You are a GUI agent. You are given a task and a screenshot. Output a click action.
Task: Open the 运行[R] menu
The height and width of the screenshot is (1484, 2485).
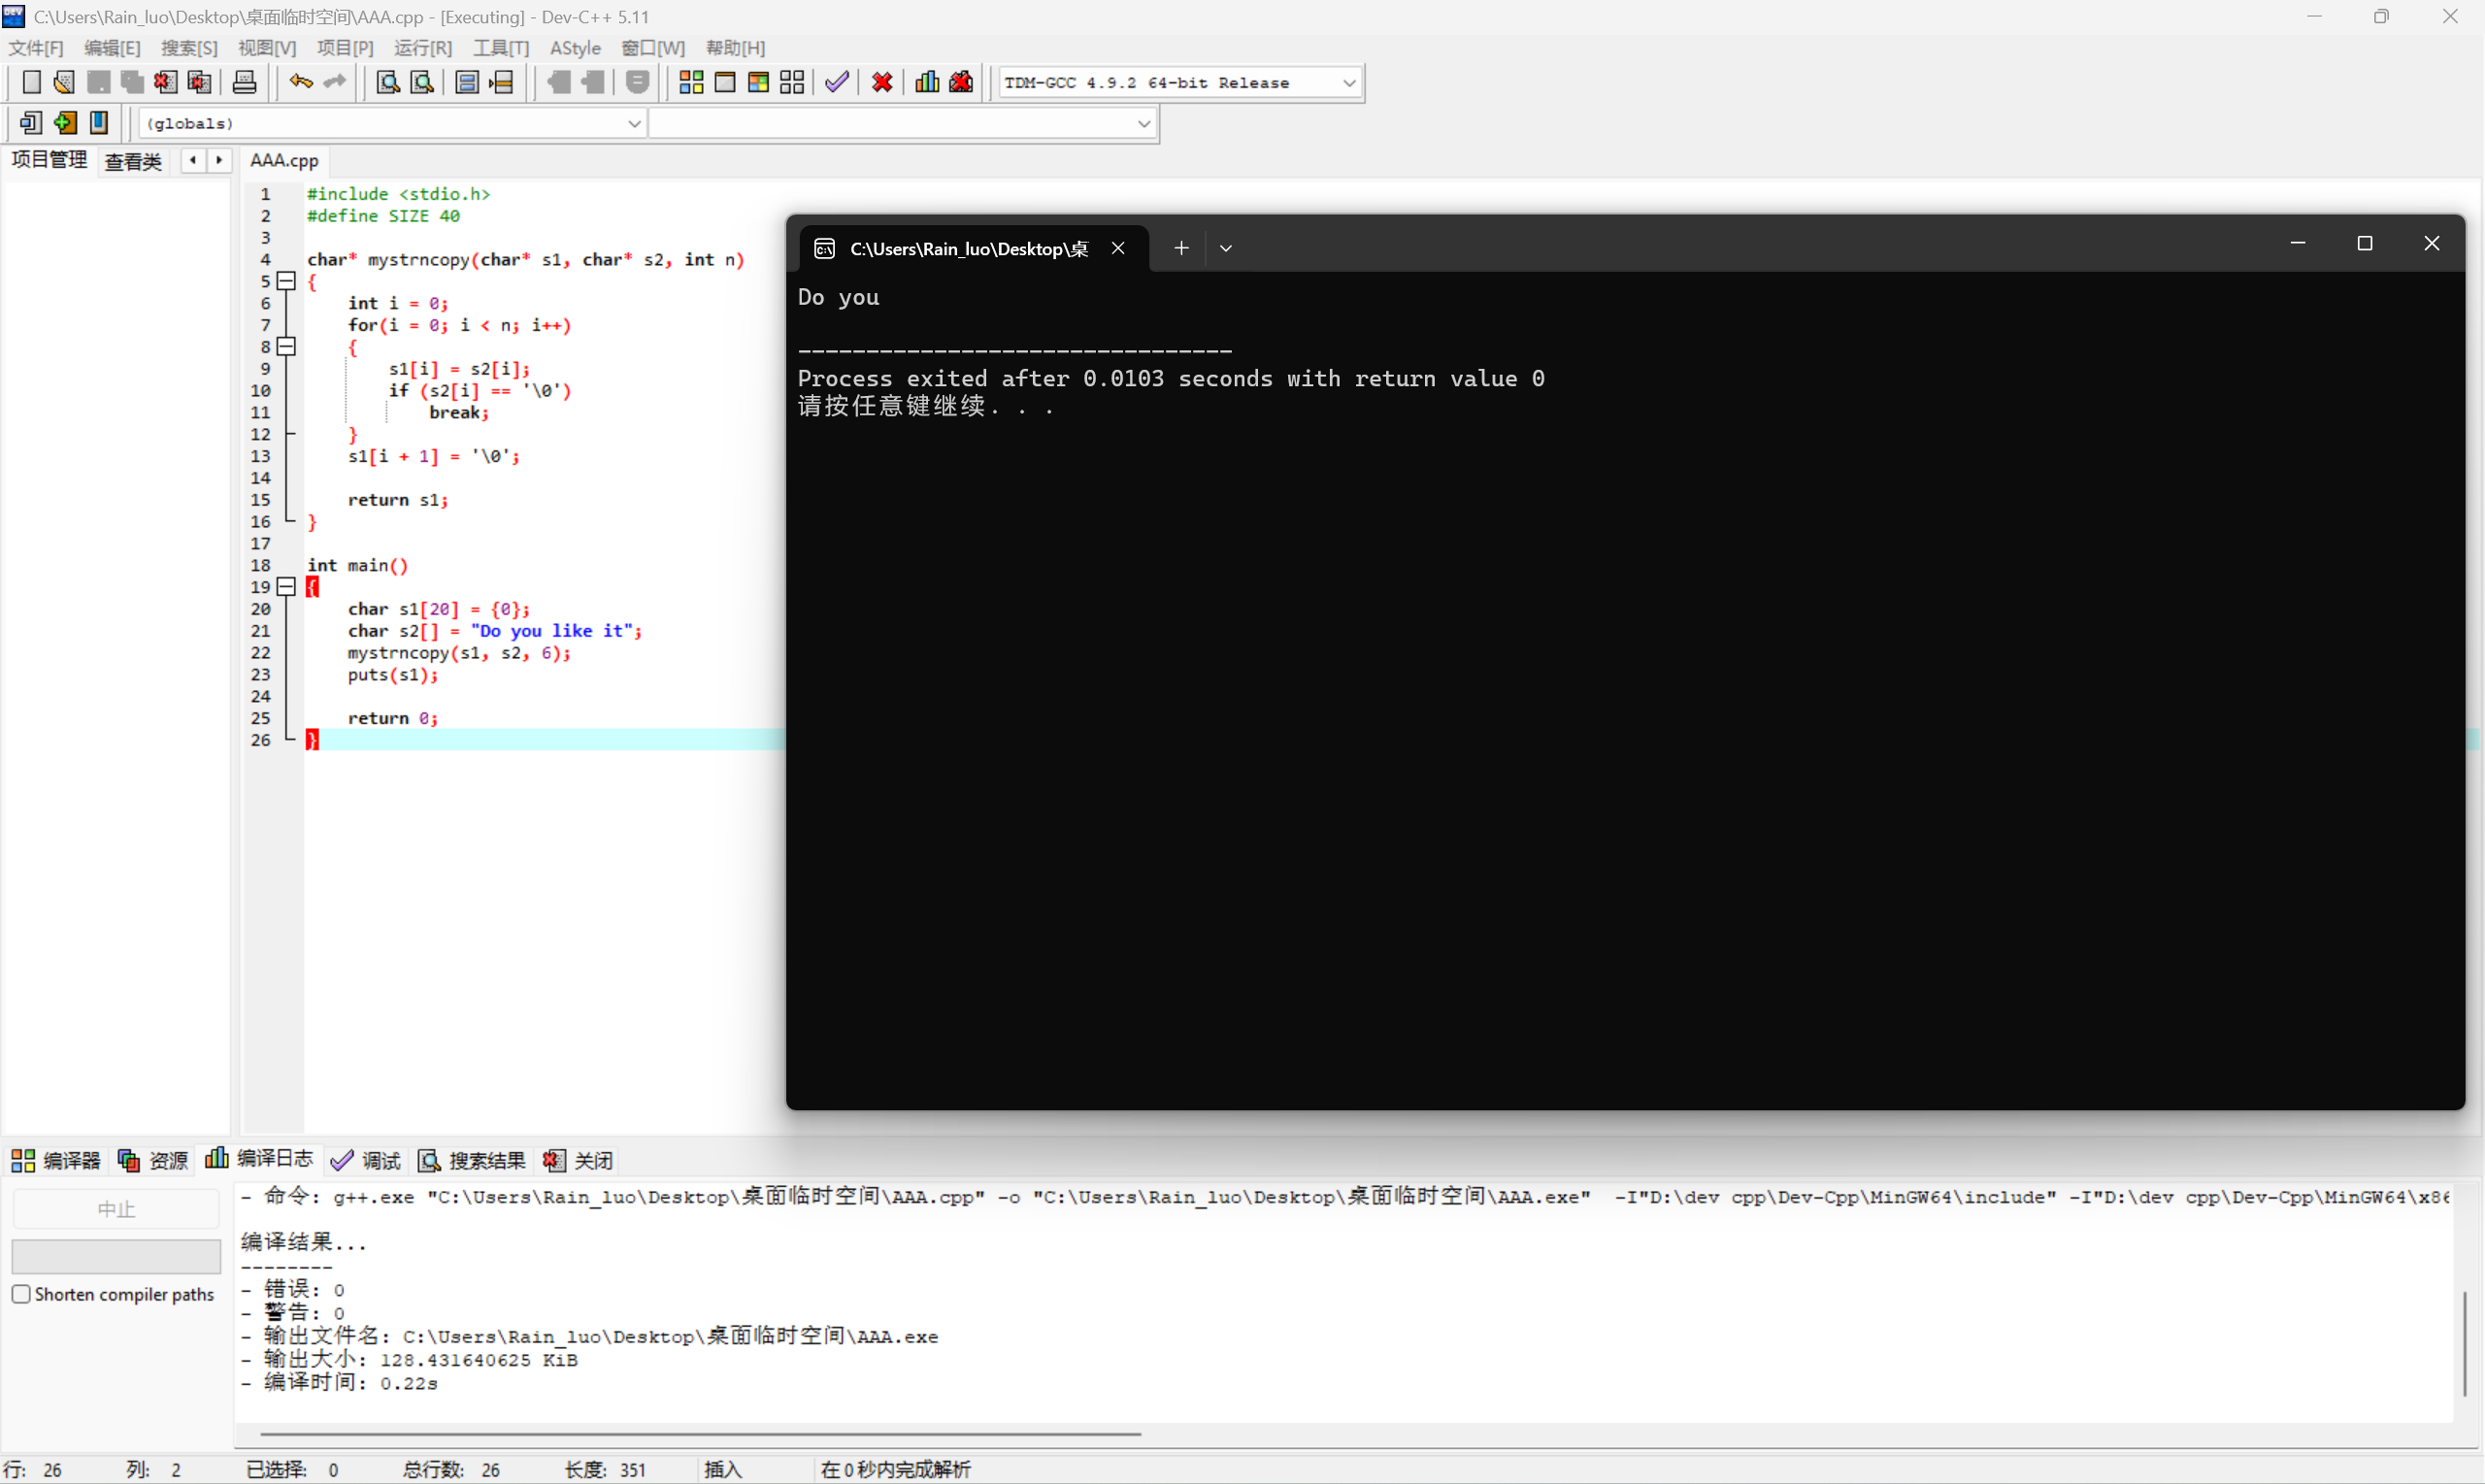pyautogui.click(x=422, y=48)
